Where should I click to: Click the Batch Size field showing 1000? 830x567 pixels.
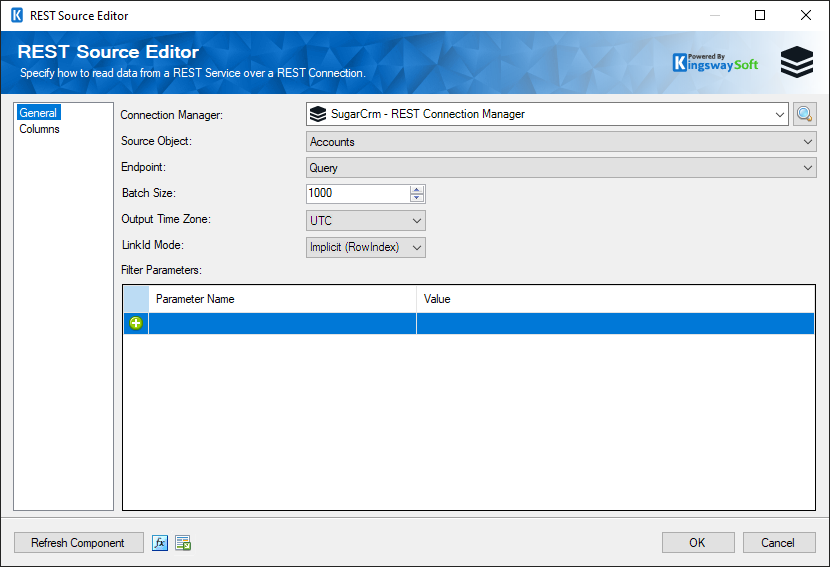358,193
